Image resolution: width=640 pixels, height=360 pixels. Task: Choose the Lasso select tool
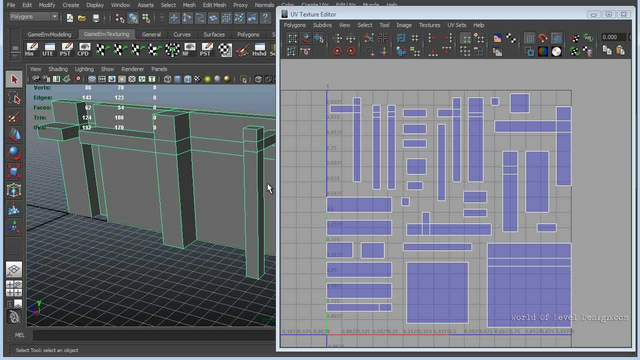pos(14,98)
